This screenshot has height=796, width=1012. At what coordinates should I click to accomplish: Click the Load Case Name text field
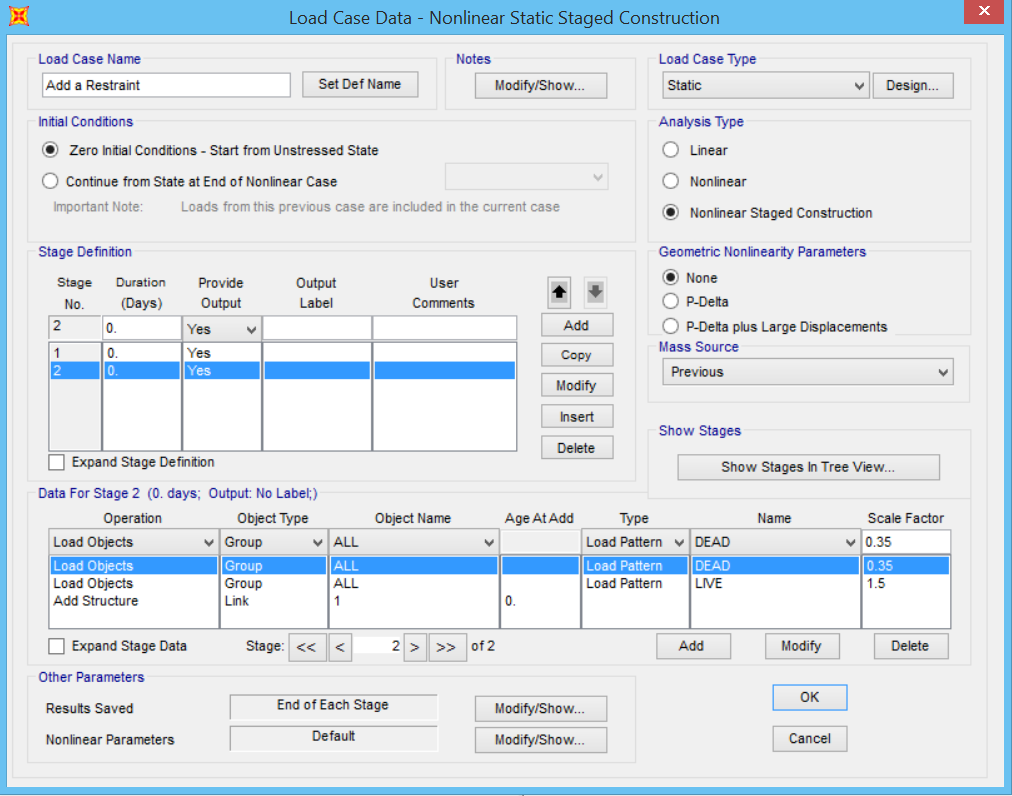pos(165,84)
